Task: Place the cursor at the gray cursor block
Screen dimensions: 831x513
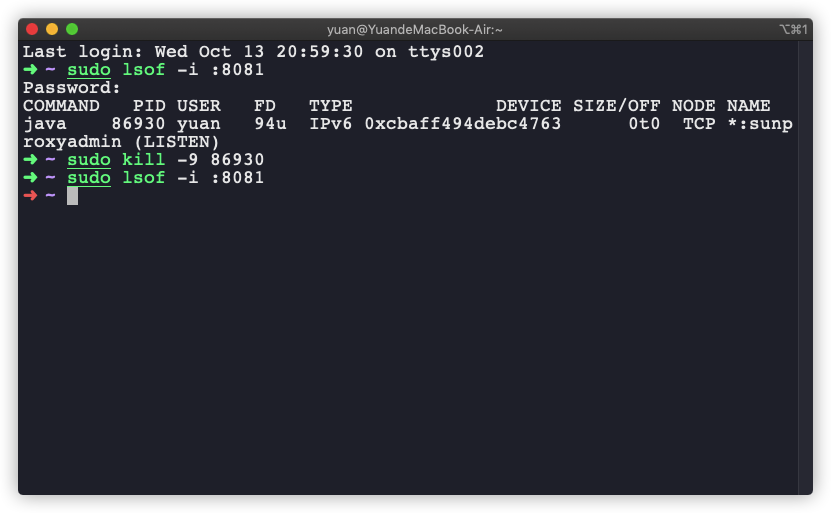Action: tap(72, 196)
